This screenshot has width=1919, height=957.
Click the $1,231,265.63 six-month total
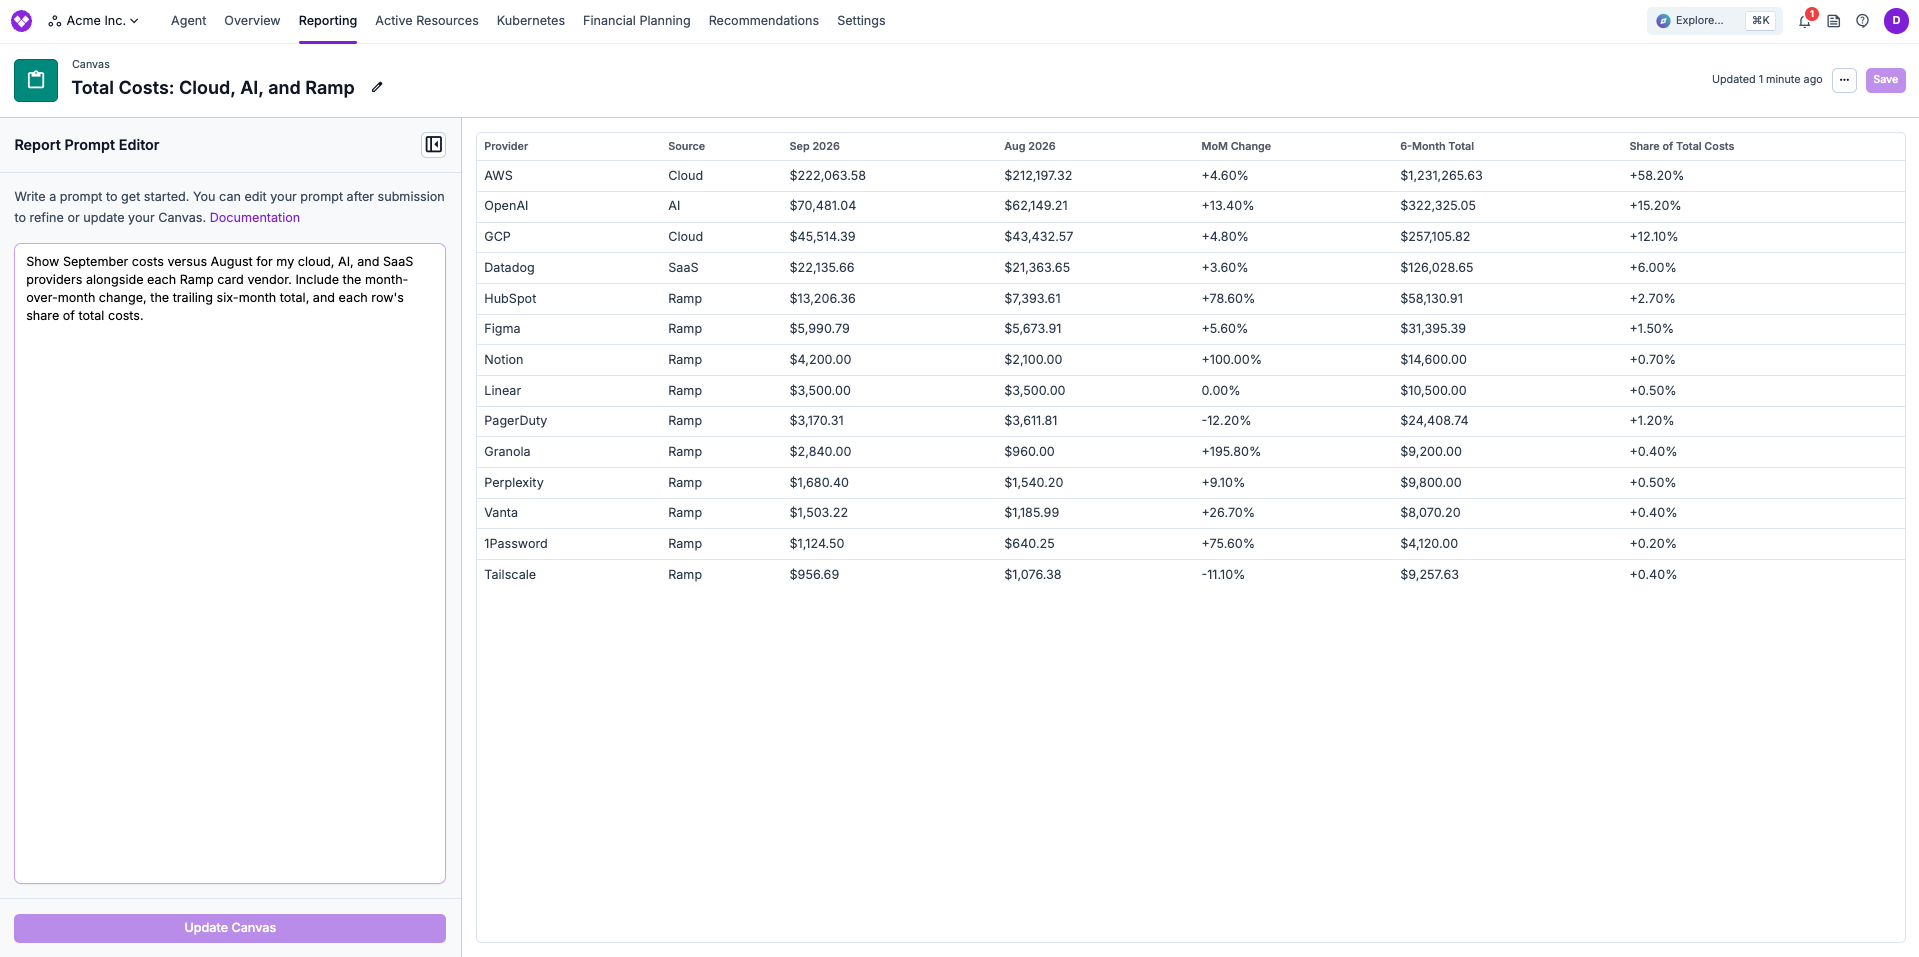coord(1441,175)
